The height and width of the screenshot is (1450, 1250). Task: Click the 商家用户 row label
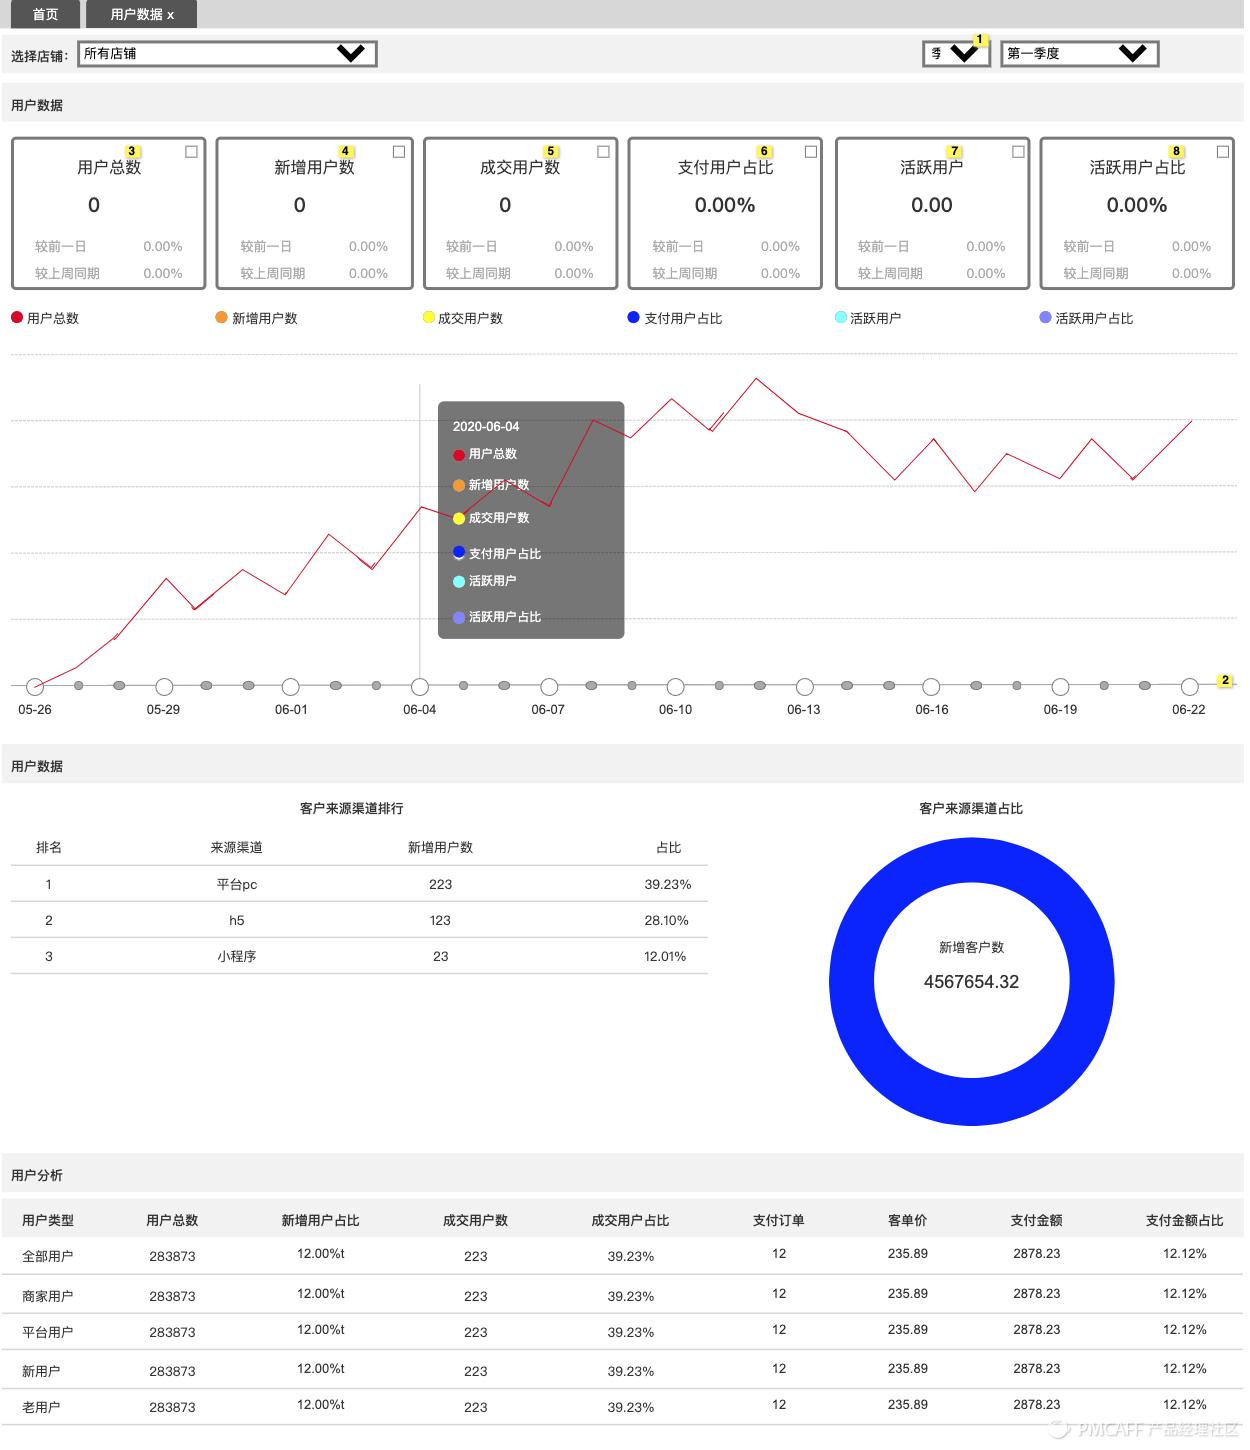point(47,1296)
